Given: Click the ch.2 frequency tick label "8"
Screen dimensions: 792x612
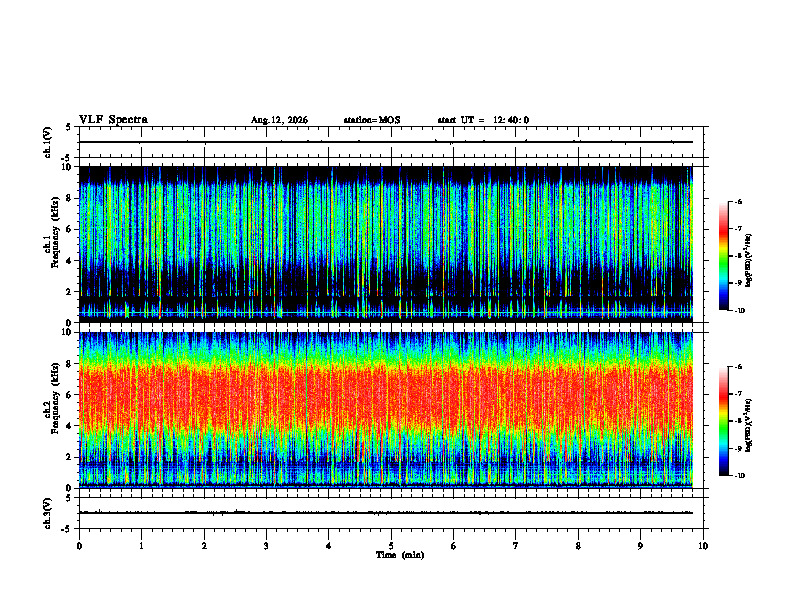Looking at the screenshot, I should 69,364.
